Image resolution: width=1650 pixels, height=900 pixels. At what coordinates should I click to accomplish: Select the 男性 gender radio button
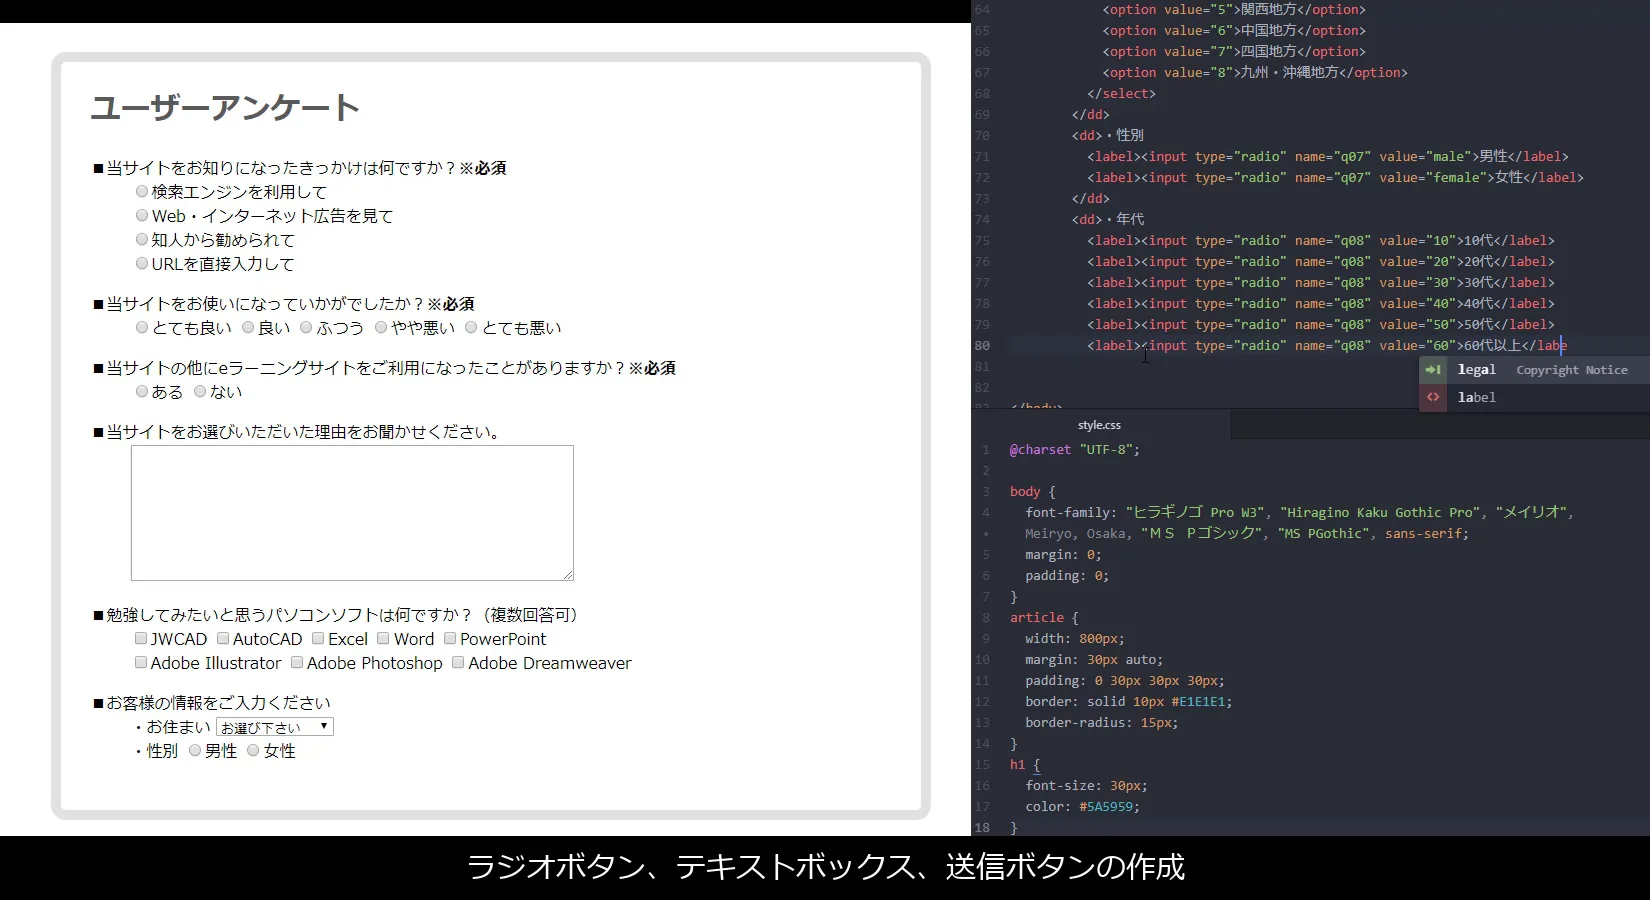pyautogui.click(x=195, y=750)
